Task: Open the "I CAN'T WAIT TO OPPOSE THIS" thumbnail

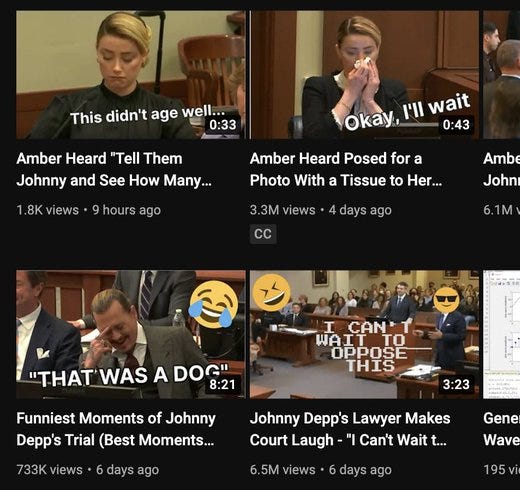Action: pyautogui.click(x=364, y=334)
